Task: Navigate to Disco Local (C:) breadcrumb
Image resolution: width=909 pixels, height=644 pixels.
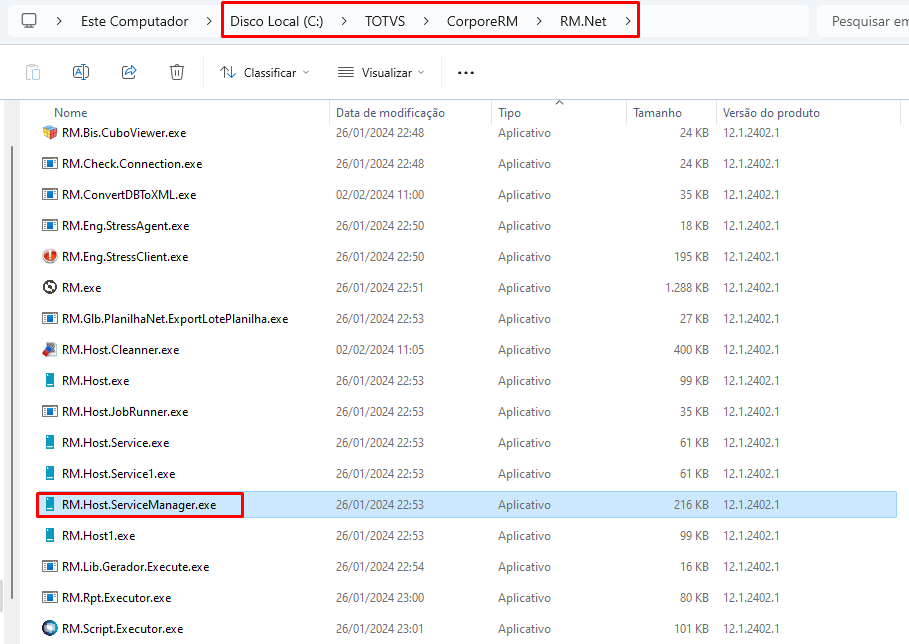Action: [x=277, y=21]
